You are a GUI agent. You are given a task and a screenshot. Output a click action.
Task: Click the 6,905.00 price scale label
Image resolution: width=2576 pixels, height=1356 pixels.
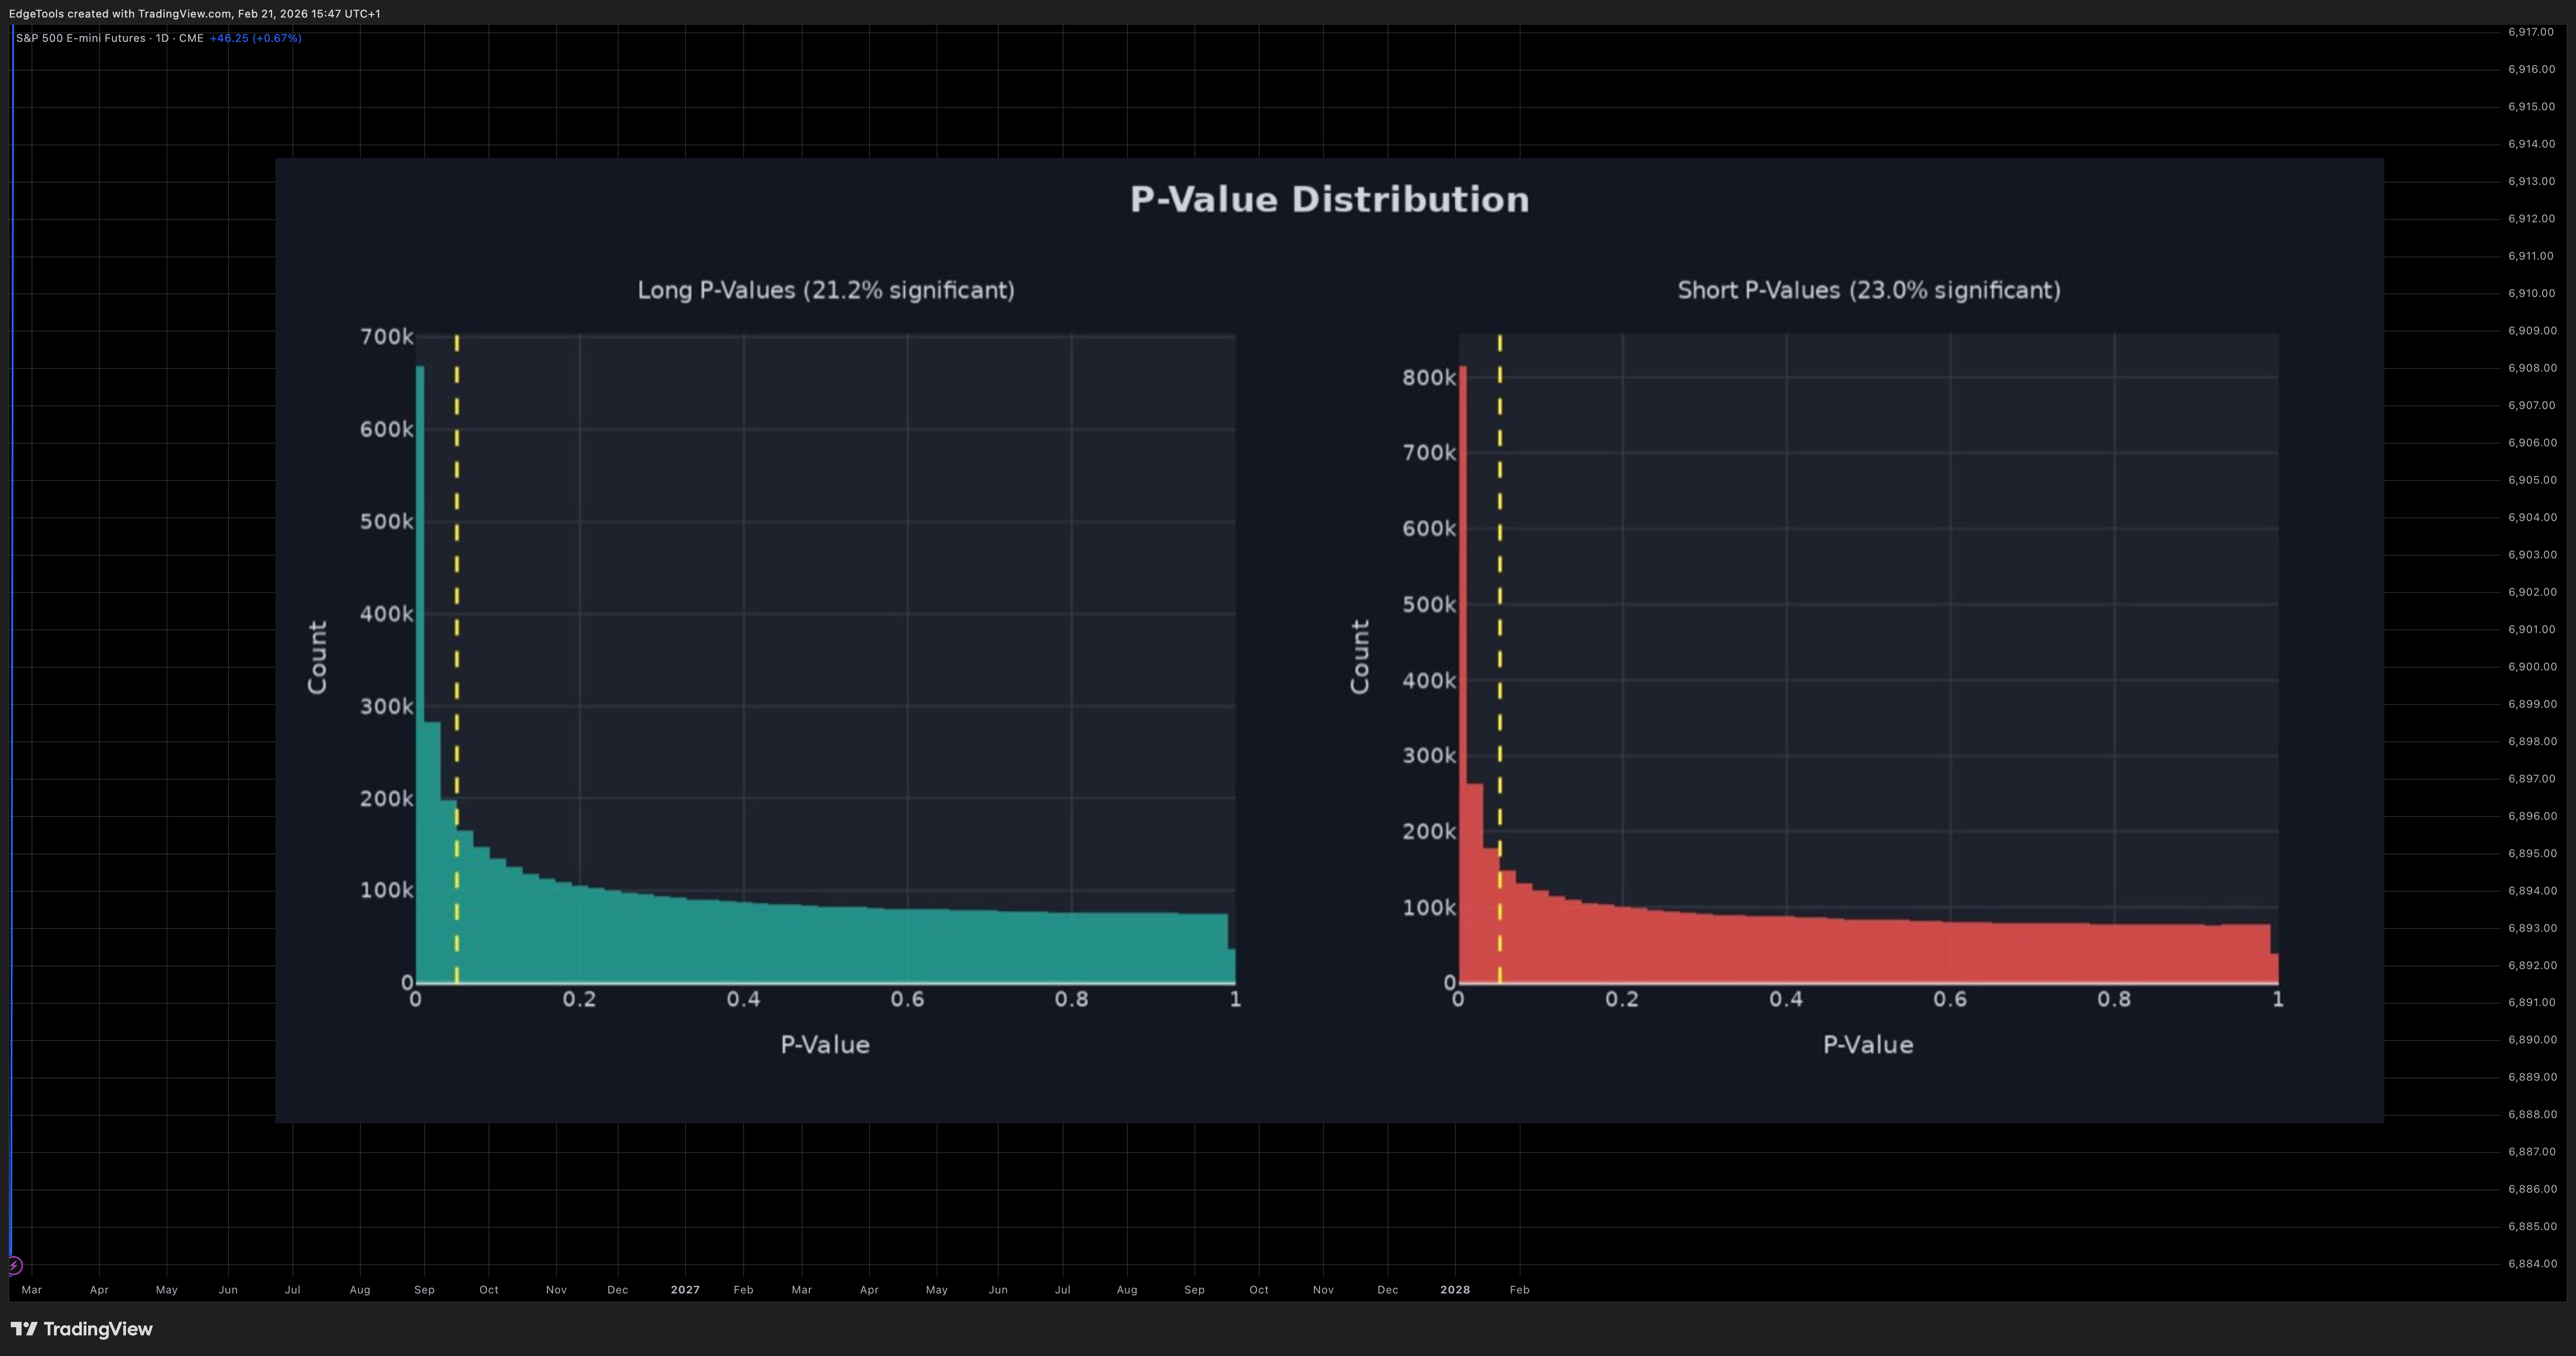coord(2531,480)
